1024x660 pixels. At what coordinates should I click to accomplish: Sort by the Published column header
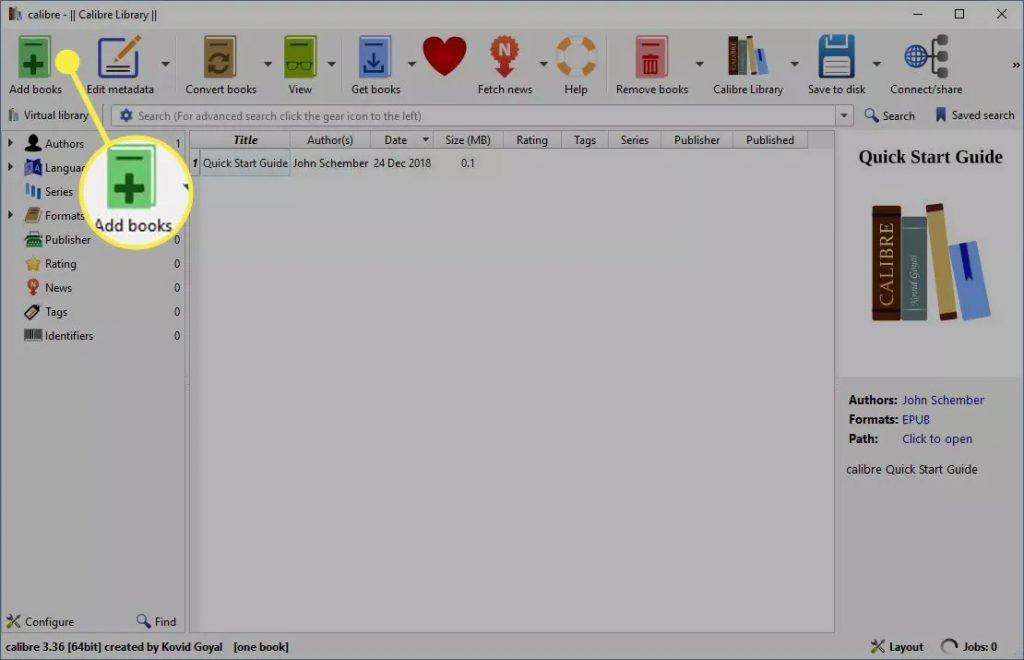point(770,140)
